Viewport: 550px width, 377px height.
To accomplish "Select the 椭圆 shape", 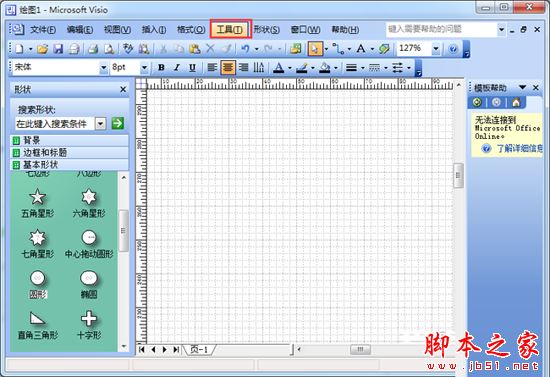I will [x=89, y=284].
